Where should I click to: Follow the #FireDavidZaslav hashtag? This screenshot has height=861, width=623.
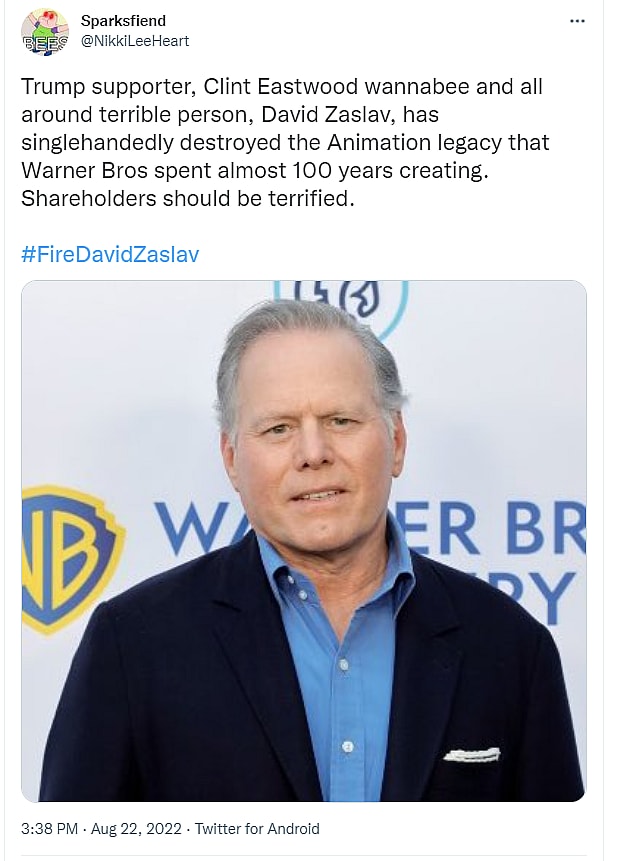tap(110, 254)
